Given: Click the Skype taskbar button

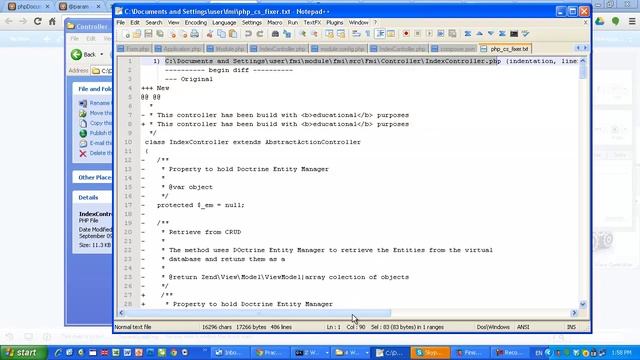Looking at the screenshot, I should pyautogui.click(x=430, y=353).
